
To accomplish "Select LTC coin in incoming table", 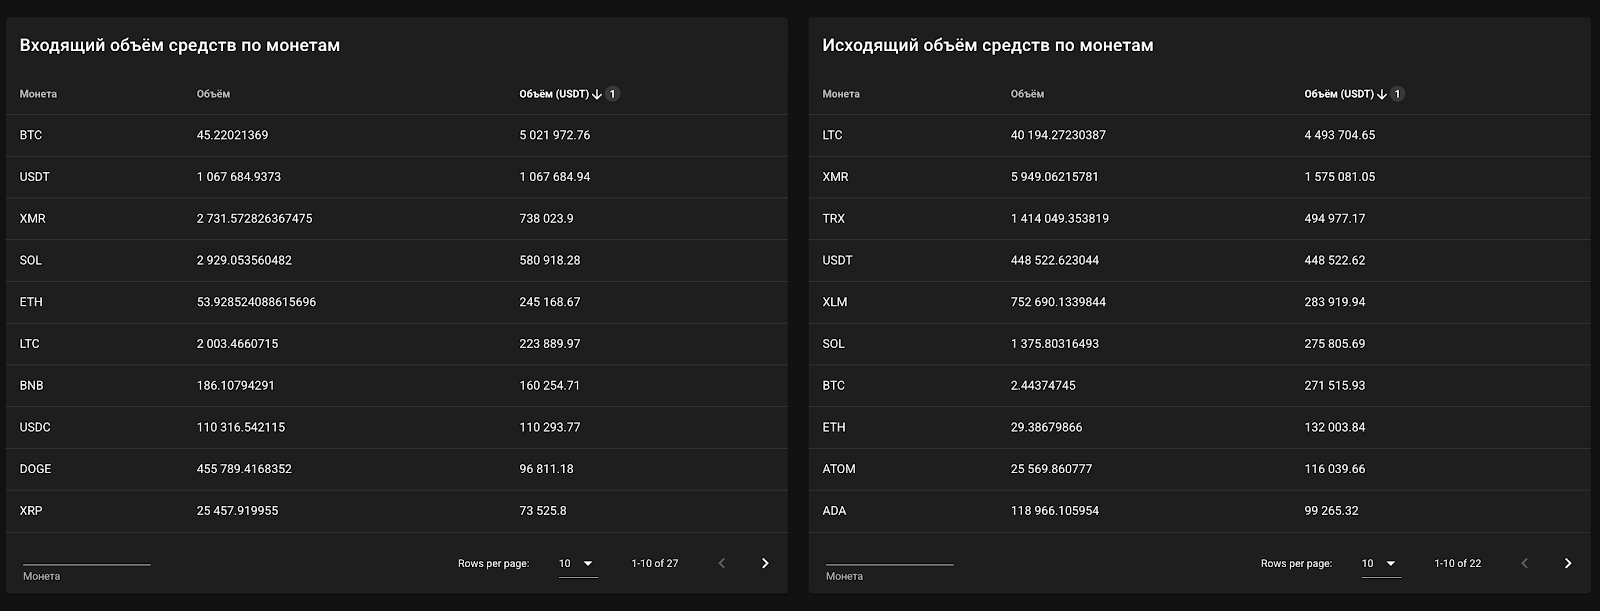I will [x=29, y=344].
